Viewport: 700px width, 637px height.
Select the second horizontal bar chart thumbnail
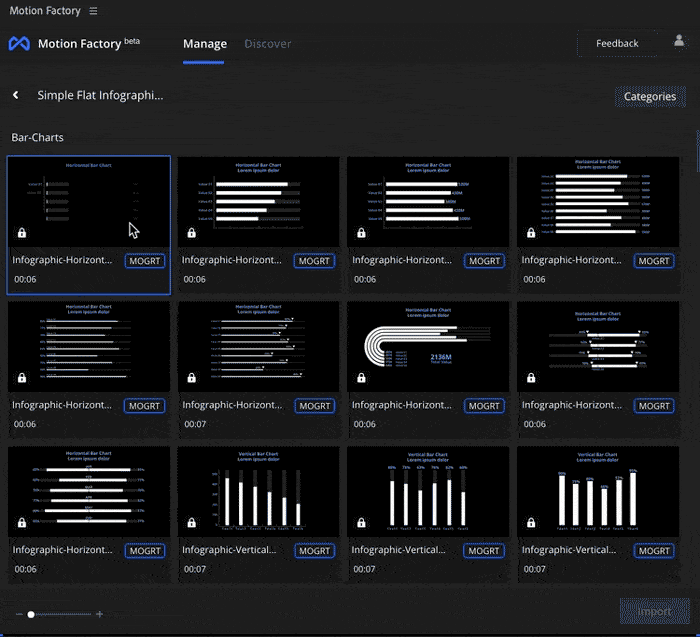(258, 200)
